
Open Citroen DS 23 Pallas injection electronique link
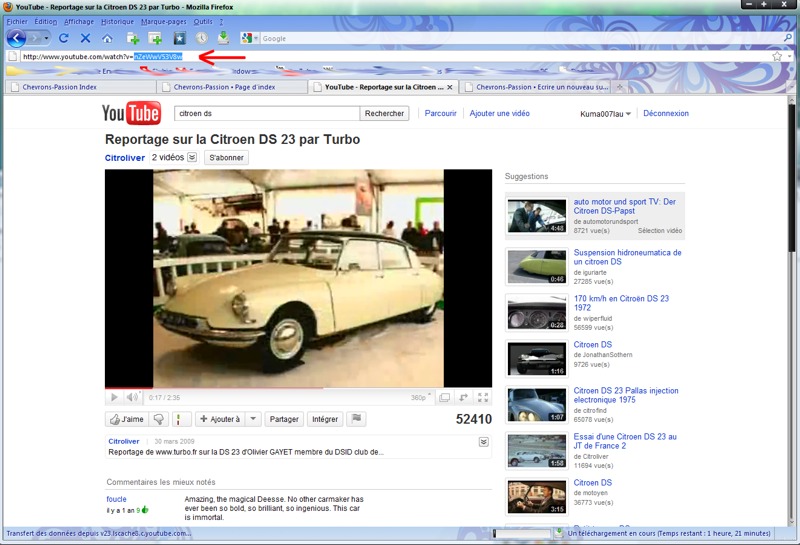pyautogui.click(x=626, y=395)
